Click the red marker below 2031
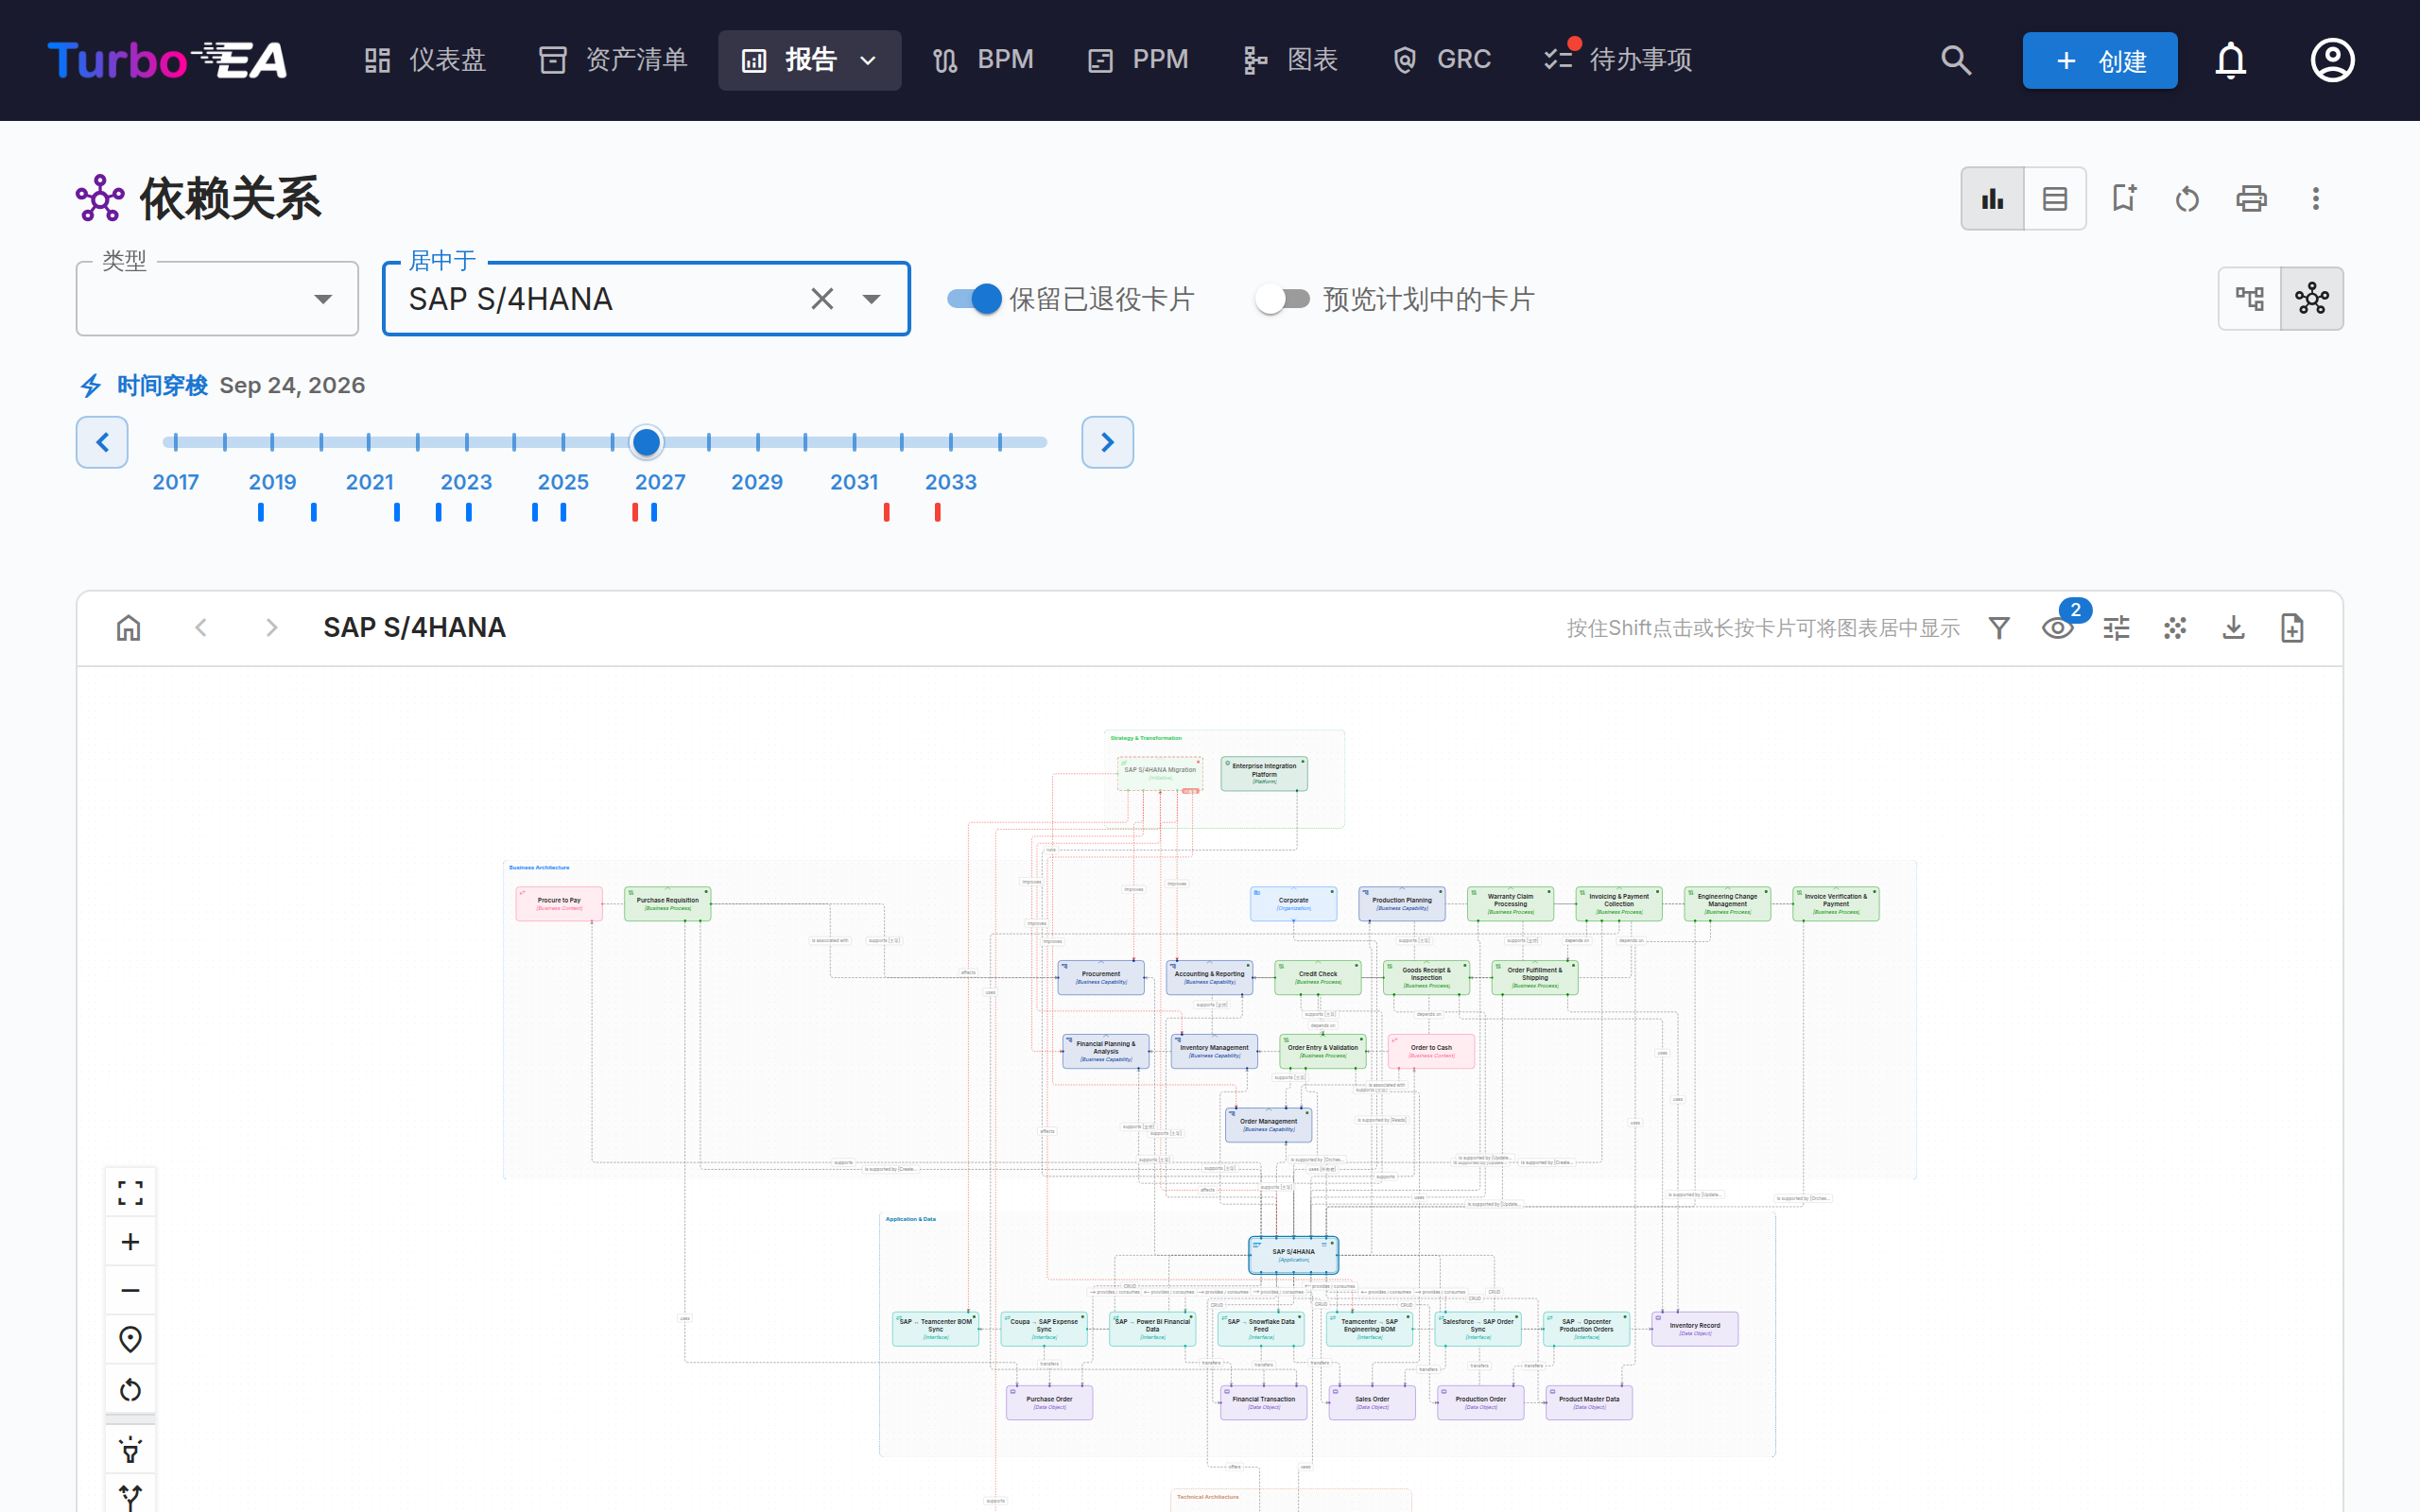The height and width of the screenshot is (1512, 2420). pos(886,512)
